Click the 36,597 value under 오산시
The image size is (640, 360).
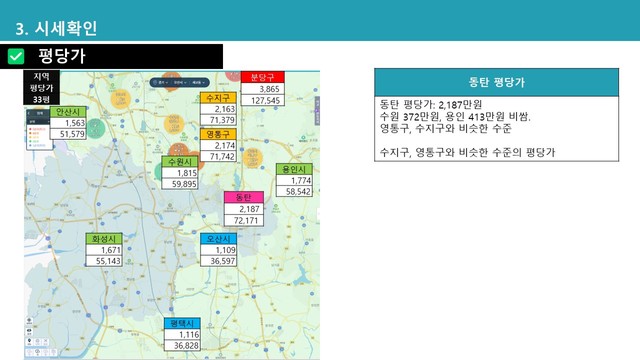(218, 261)
